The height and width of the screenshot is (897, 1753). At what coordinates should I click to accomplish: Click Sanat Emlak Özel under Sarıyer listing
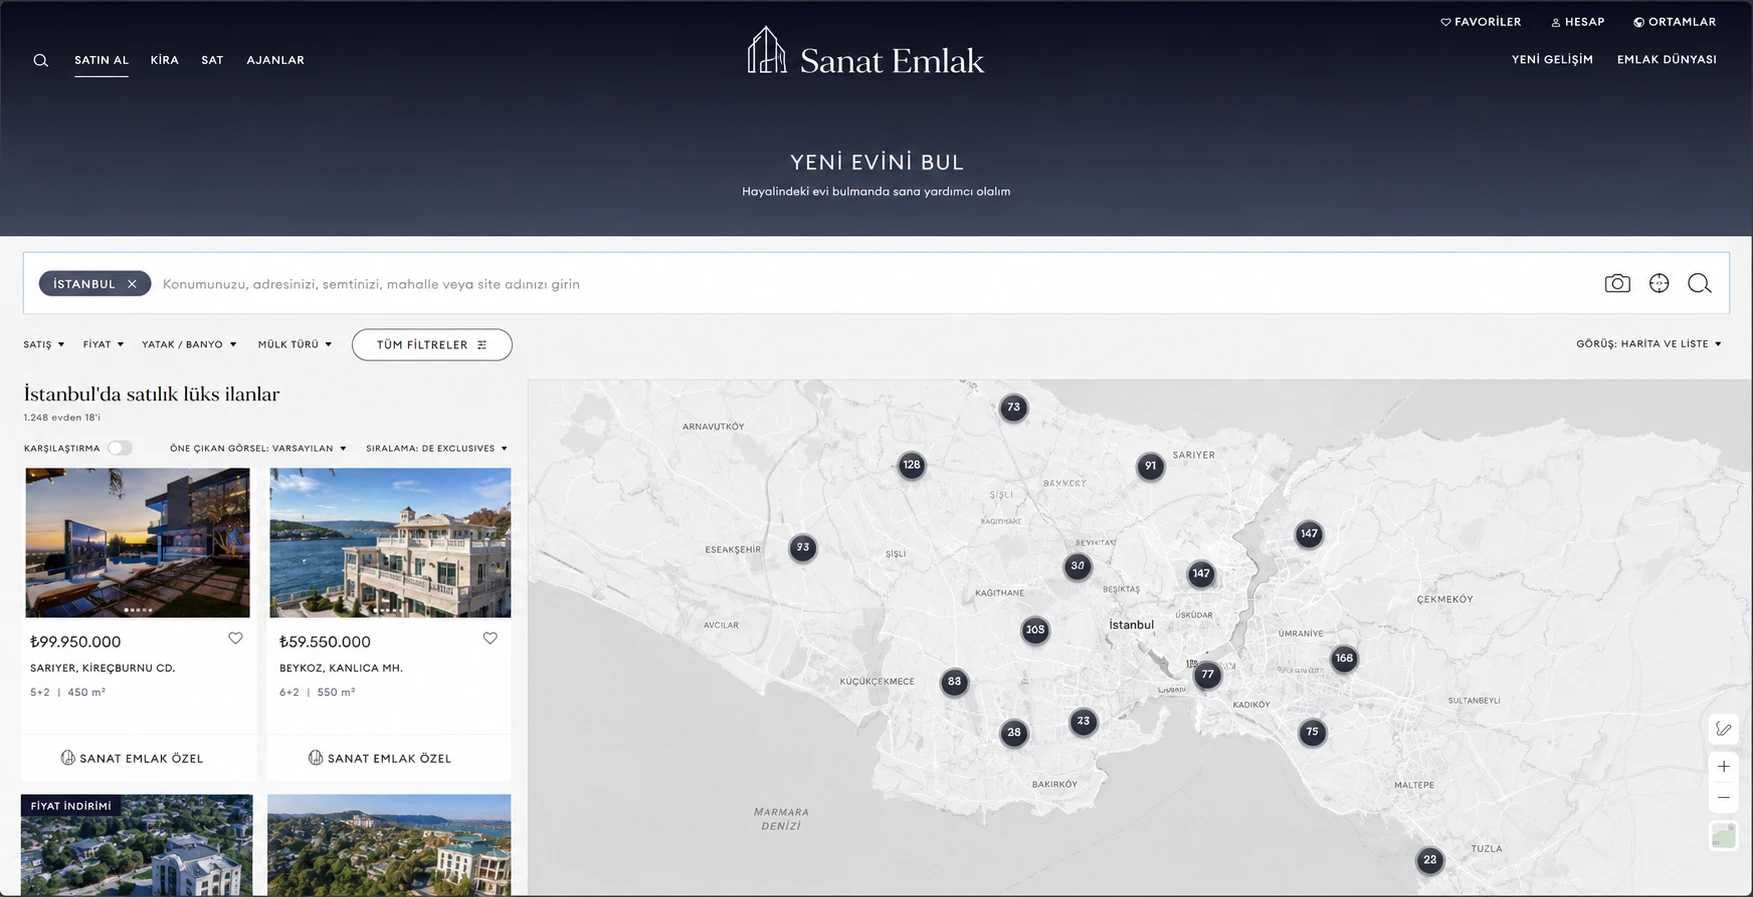132,758
